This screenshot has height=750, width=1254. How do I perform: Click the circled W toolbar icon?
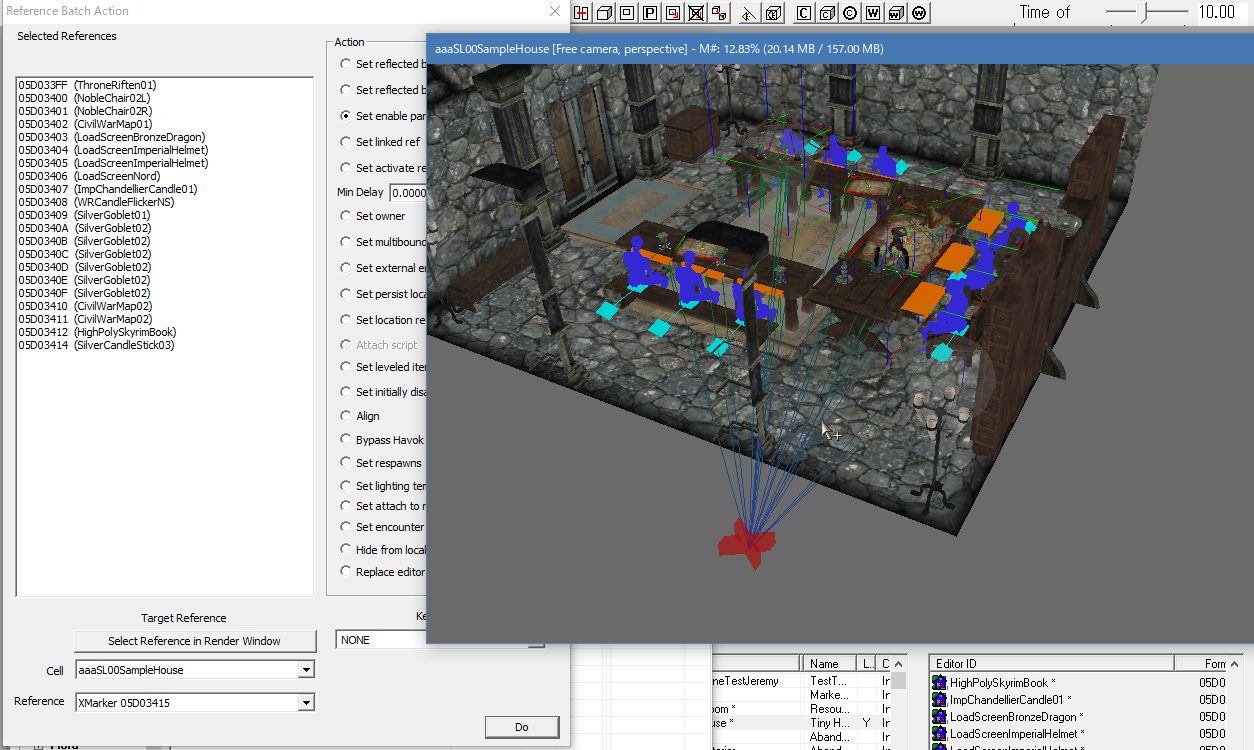point(920,13)
